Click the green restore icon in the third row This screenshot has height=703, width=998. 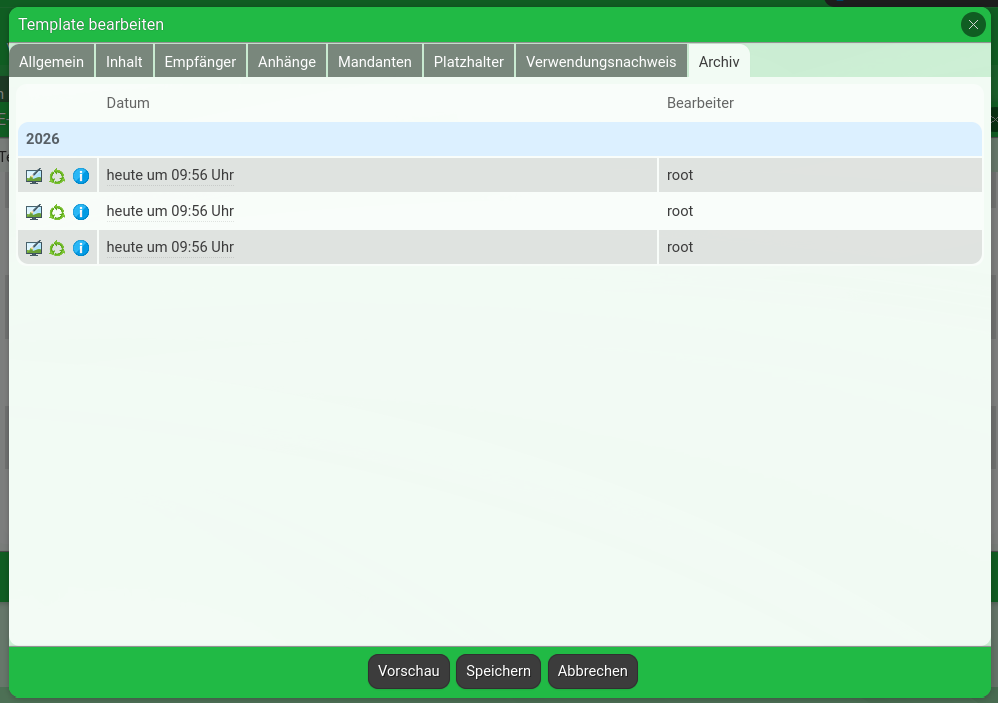[57, 248]
